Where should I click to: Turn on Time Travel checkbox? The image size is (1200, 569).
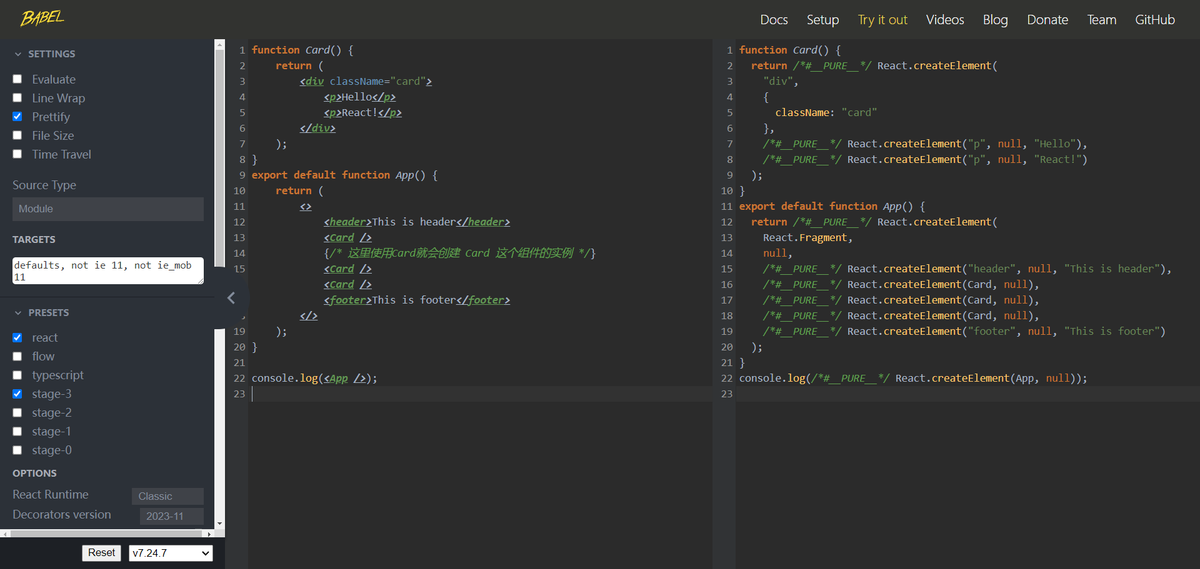tap(17, 154)
